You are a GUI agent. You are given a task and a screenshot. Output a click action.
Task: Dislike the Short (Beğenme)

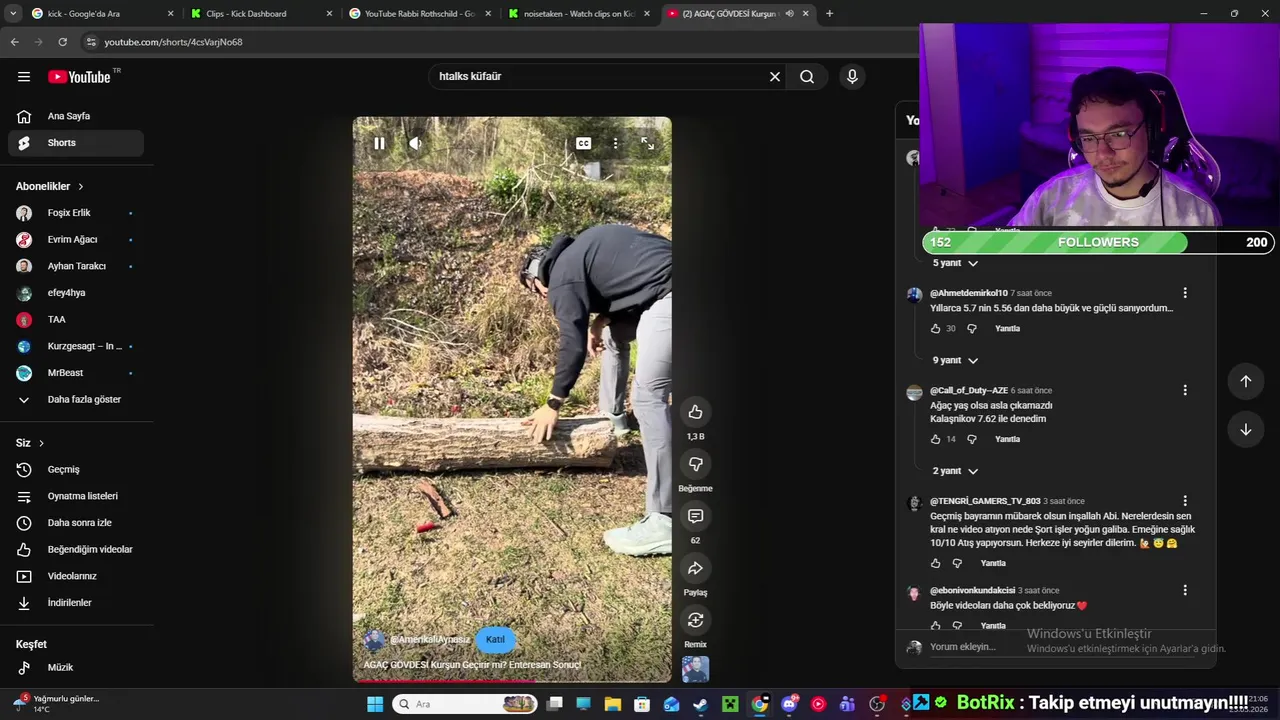pyautogui.click(x=695, y=464)
